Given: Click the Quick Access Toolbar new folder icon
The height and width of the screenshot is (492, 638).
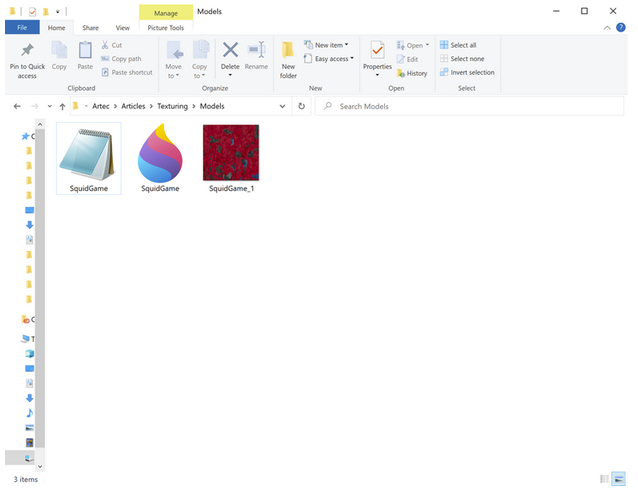Looking at the screenshot, I should click(x=46, y=12).
